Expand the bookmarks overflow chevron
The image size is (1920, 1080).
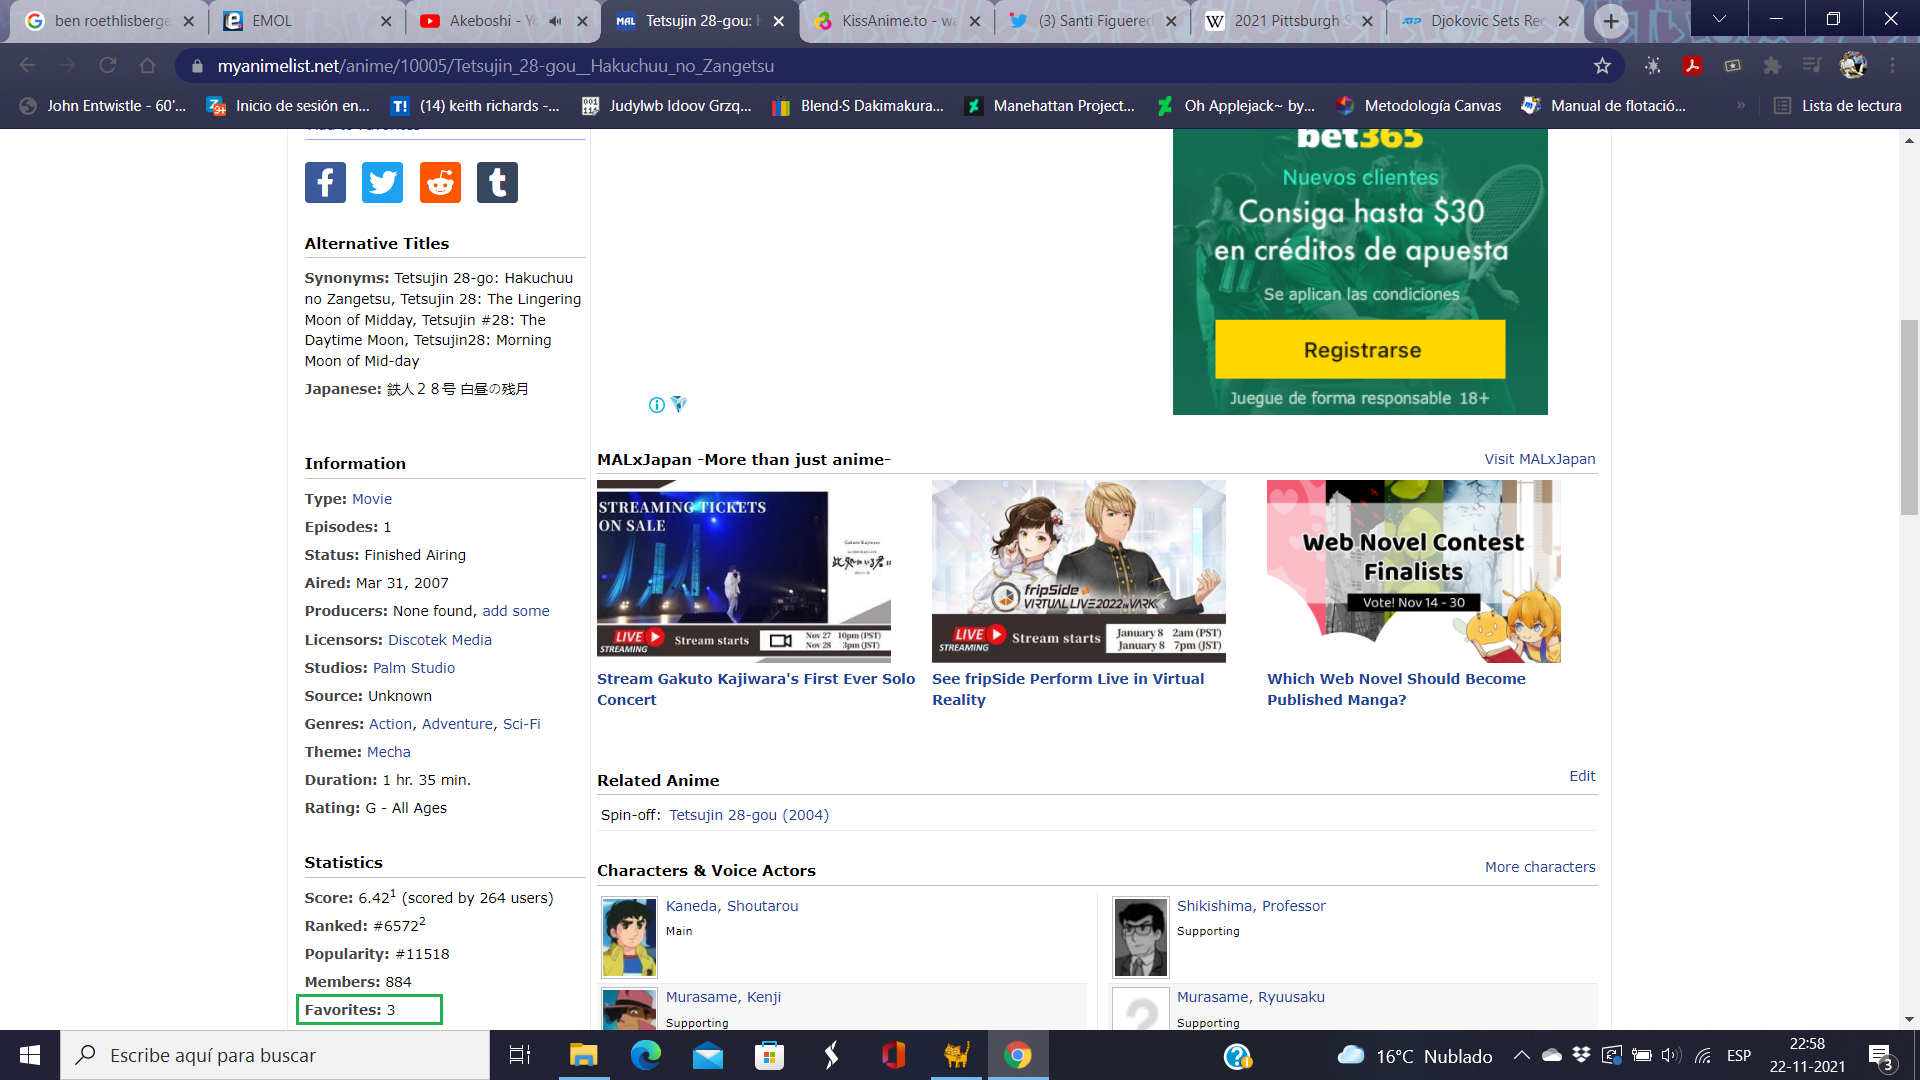click(1740, 106)
